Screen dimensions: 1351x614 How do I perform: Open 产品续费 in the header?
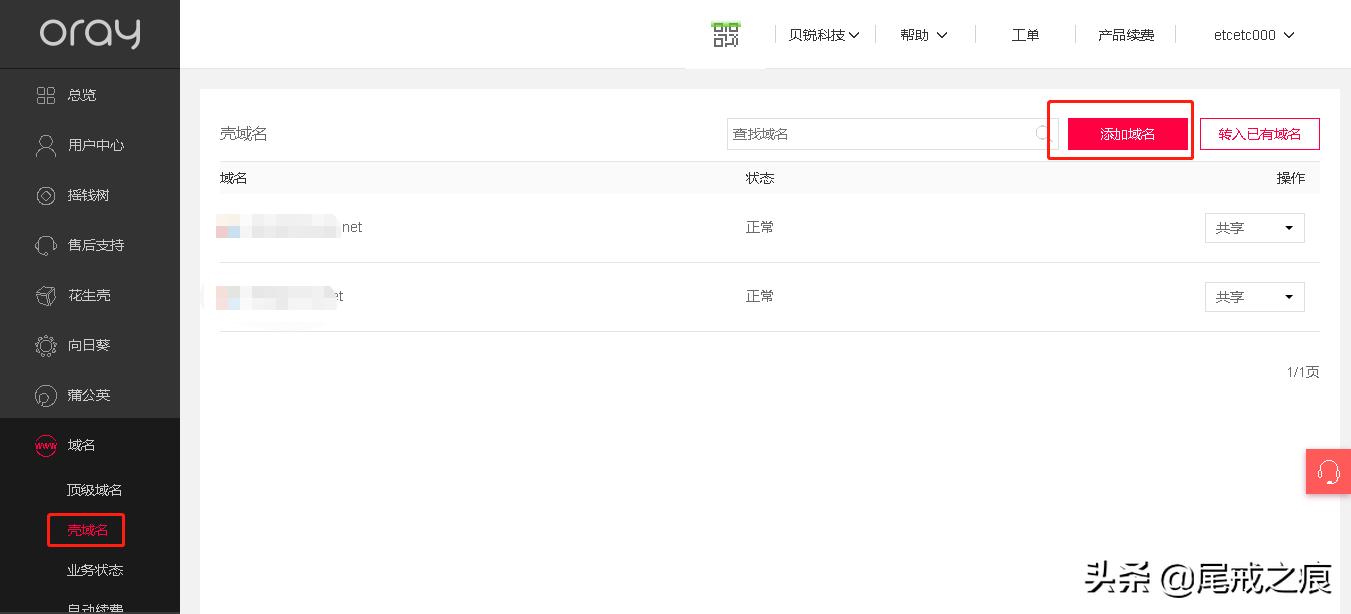pyautogui.click(x=1126, y=35)
